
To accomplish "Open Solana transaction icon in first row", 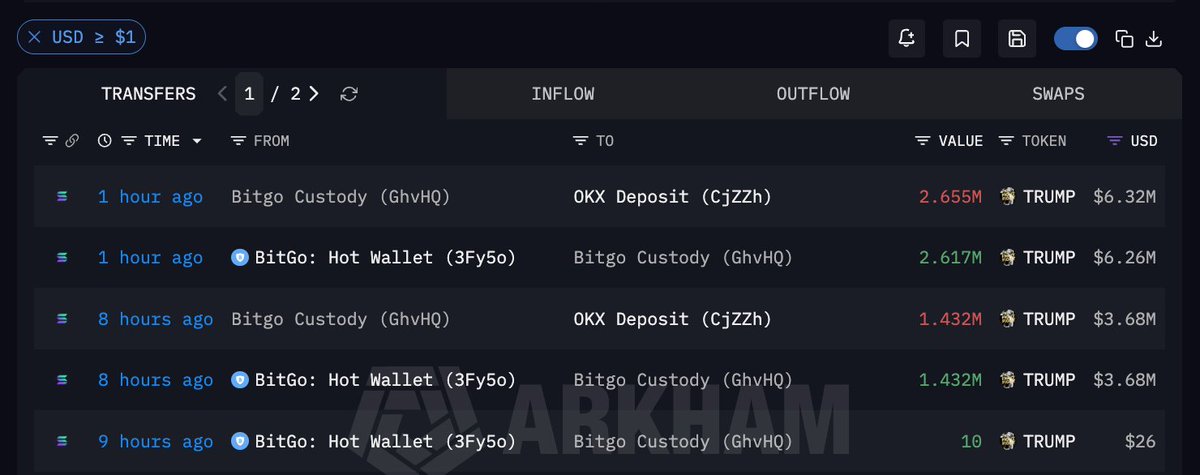I will (x=63, y=197).
